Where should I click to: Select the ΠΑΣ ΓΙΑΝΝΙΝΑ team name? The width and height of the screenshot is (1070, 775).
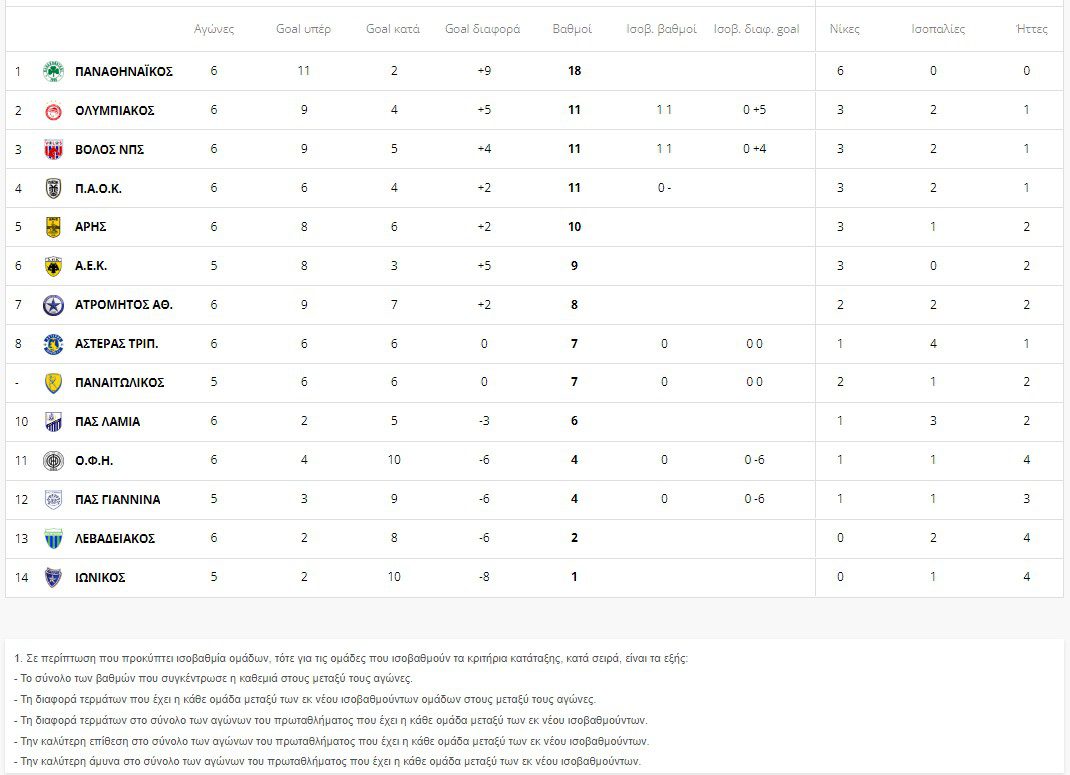(x=117, y=499)
